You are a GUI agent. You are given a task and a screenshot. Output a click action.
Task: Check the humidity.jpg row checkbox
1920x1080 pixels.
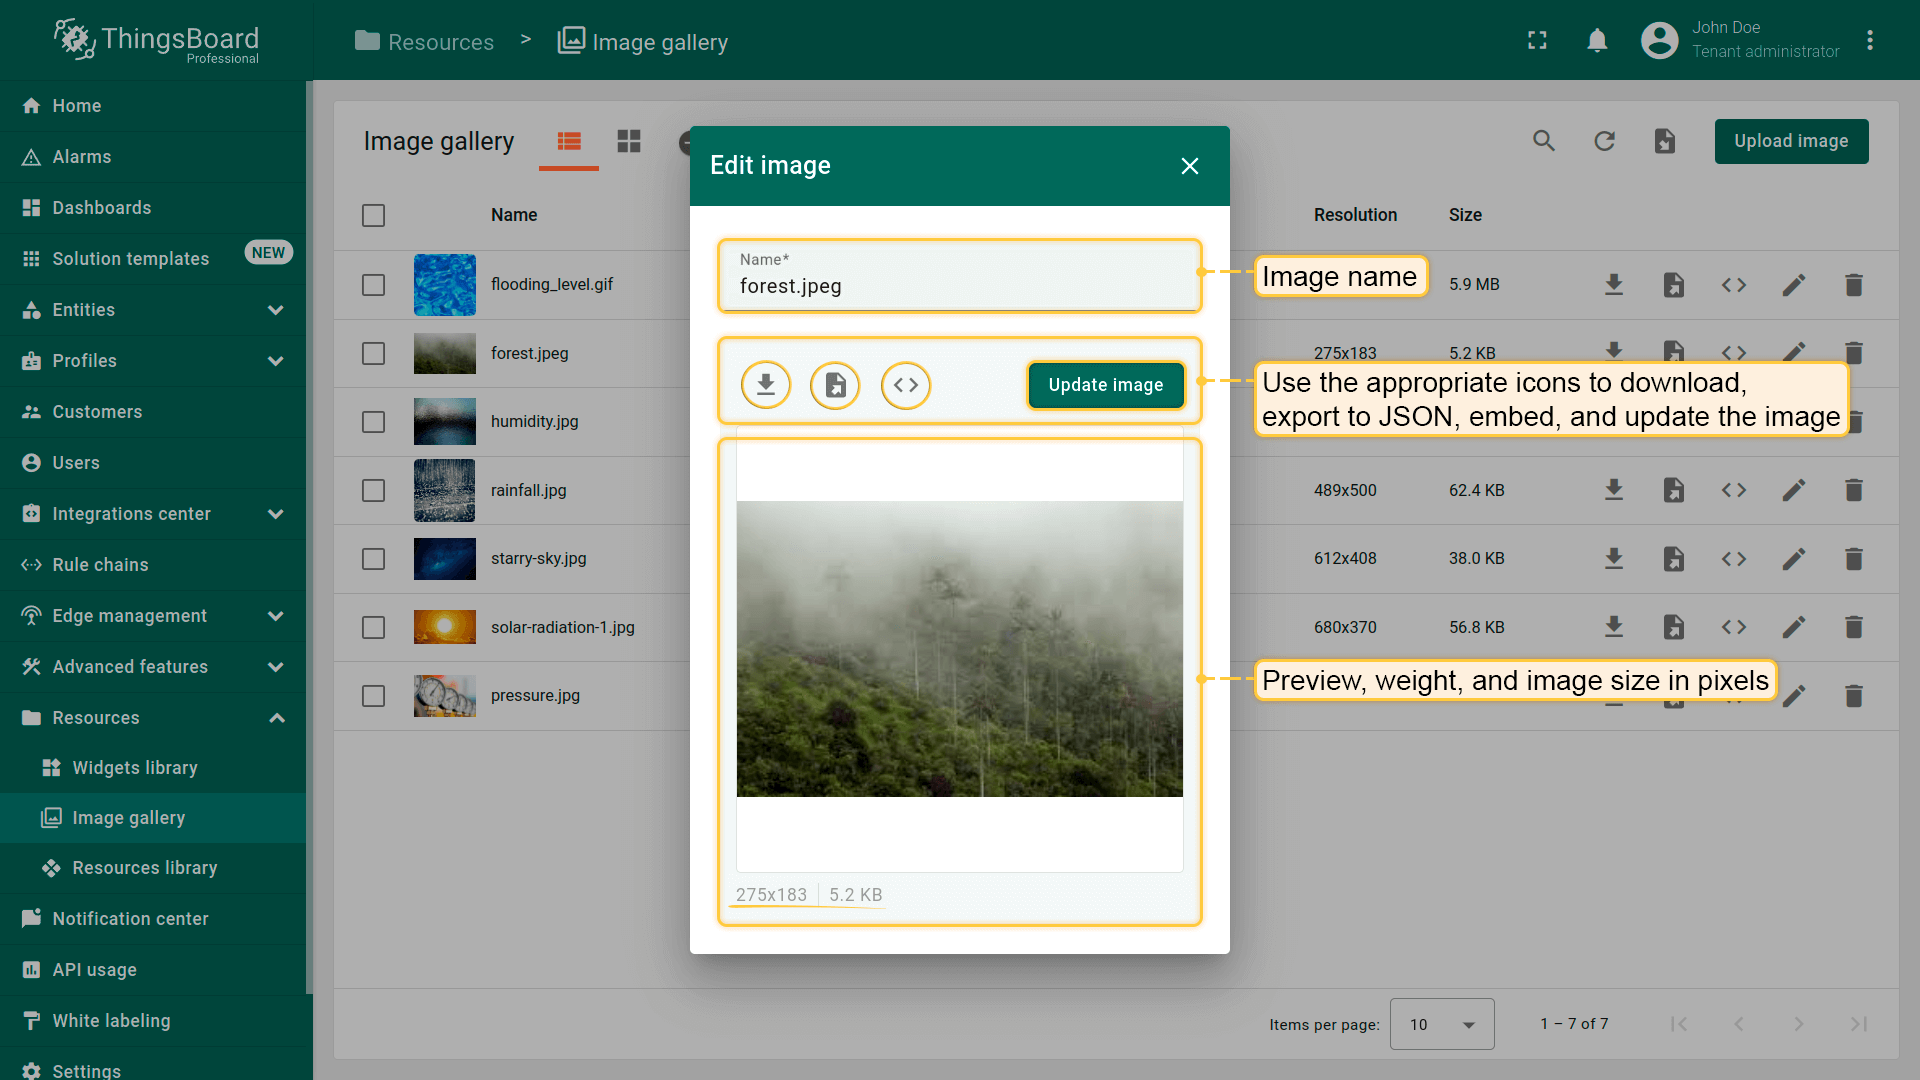click(x=373, y=422)
